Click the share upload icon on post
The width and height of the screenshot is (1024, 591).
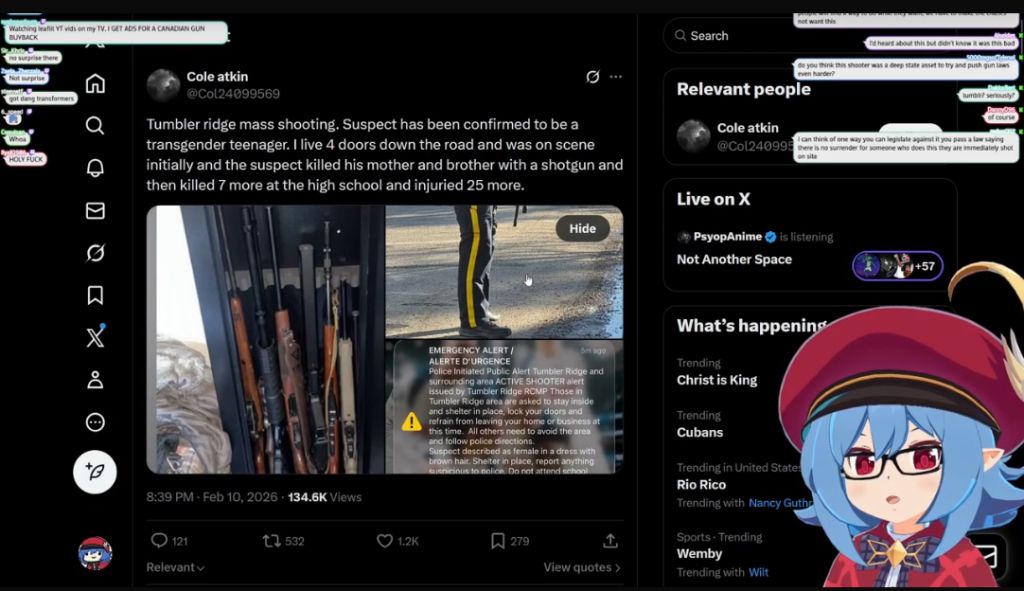(x=610, y=541)
